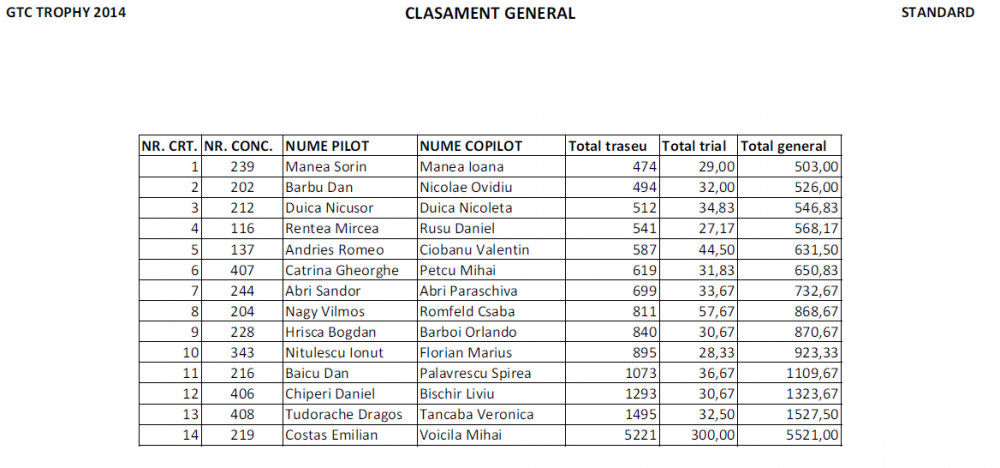
Task: Click total general value 5521,00
Action: point(813,435)
